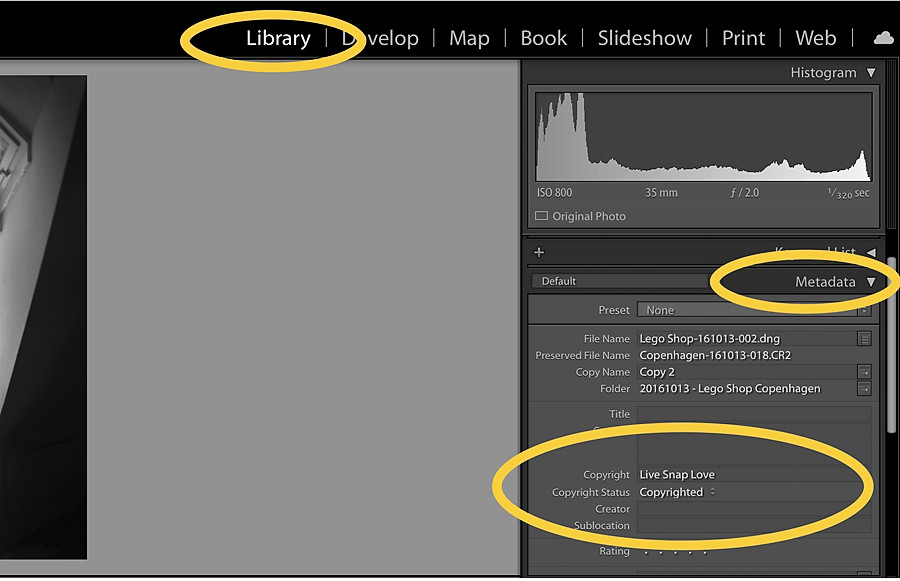Screen dimensions: 900x581
Task: Click the arrow button beside Folder field
Action: 864,389
